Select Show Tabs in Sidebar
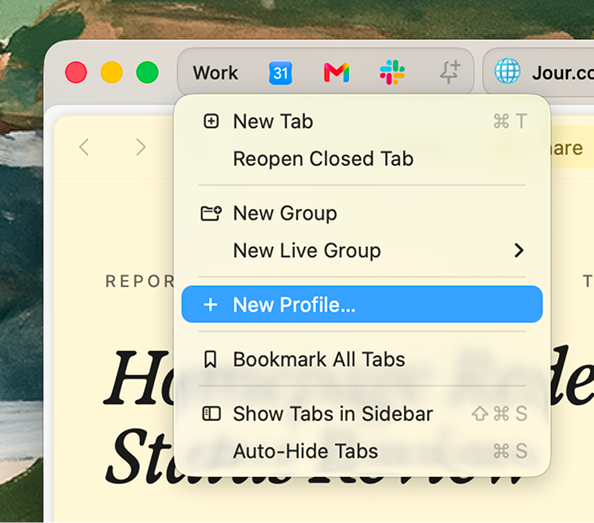This screenshot has width=594, height=523. tap(362, 414)
